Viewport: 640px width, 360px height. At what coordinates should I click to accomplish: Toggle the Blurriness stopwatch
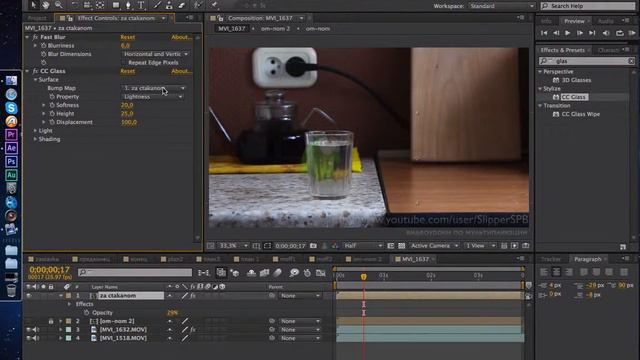tap(43, 46)
